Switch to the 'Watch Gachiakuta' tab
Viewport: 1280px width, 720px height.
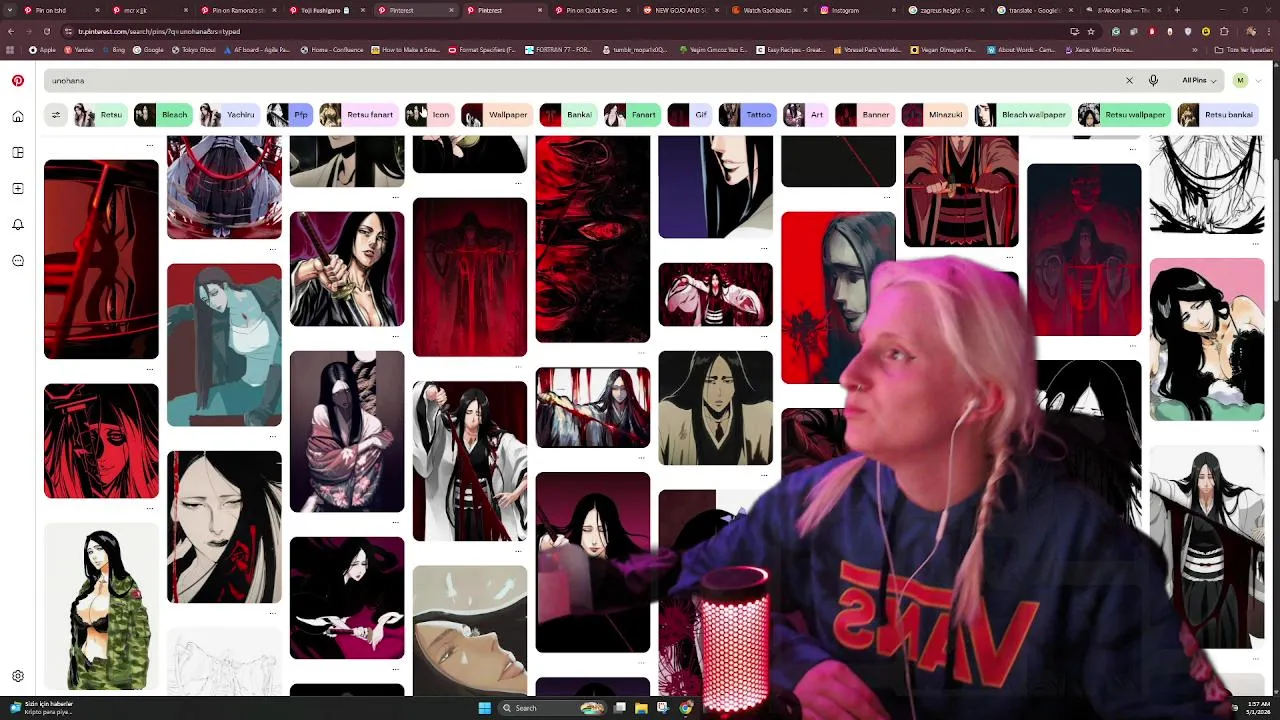pos(768,10)
